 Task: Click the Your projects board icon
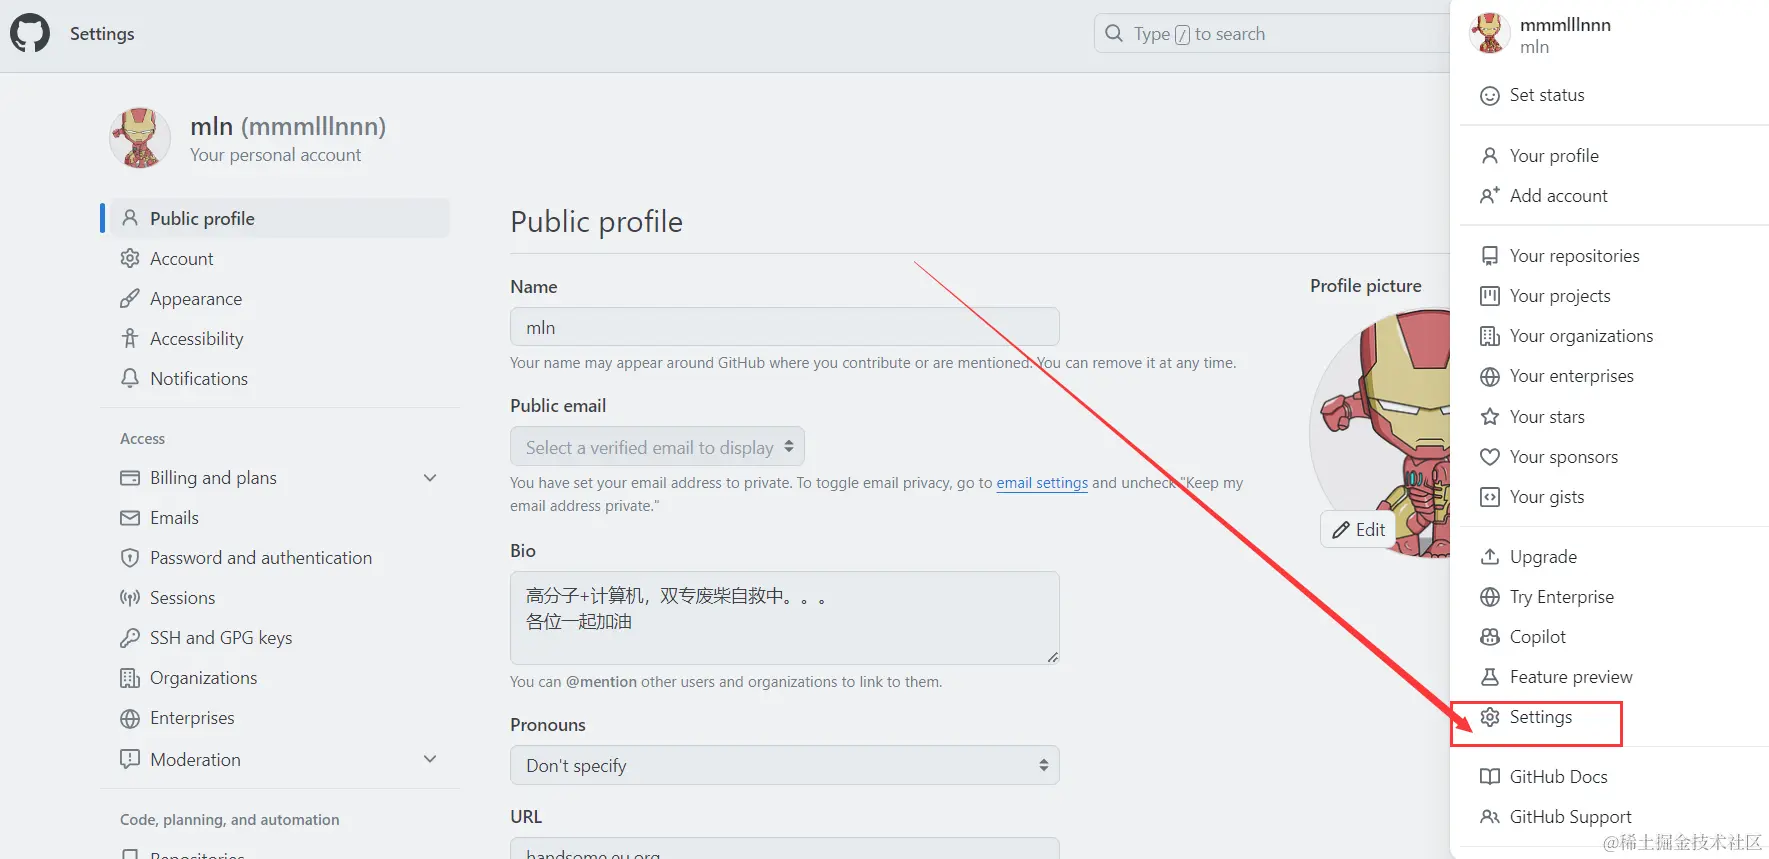click(x=1490, y=296)
